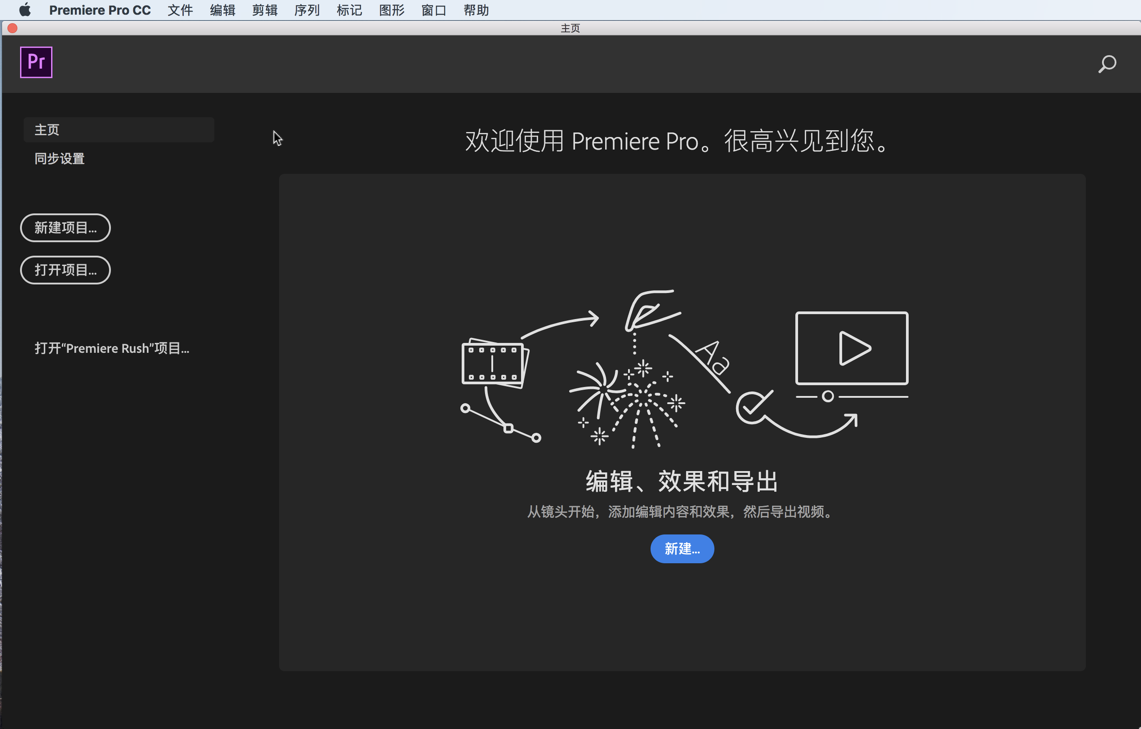Open the 窗口 menu
The image size is (1141, 729).
point(434,10)
